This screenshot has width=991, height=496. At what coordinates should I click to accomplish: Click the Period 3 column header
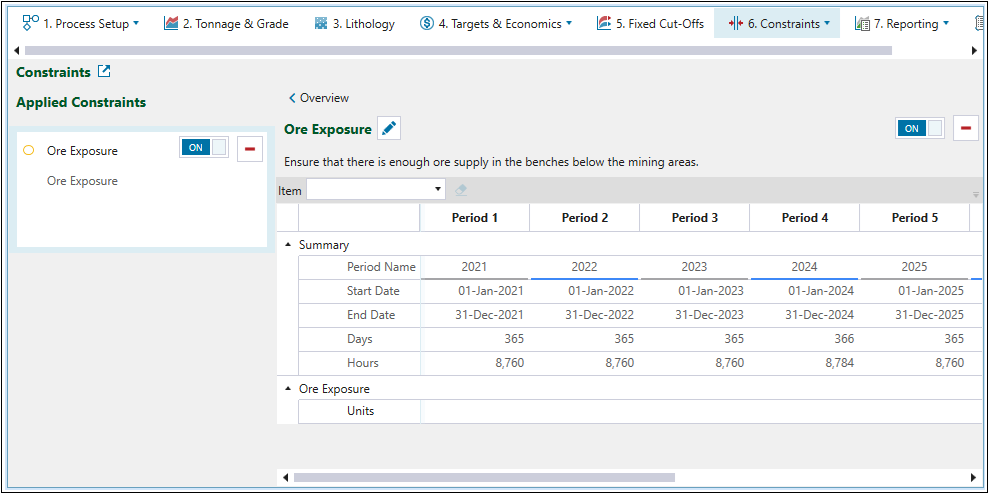[x=695, y=218]
